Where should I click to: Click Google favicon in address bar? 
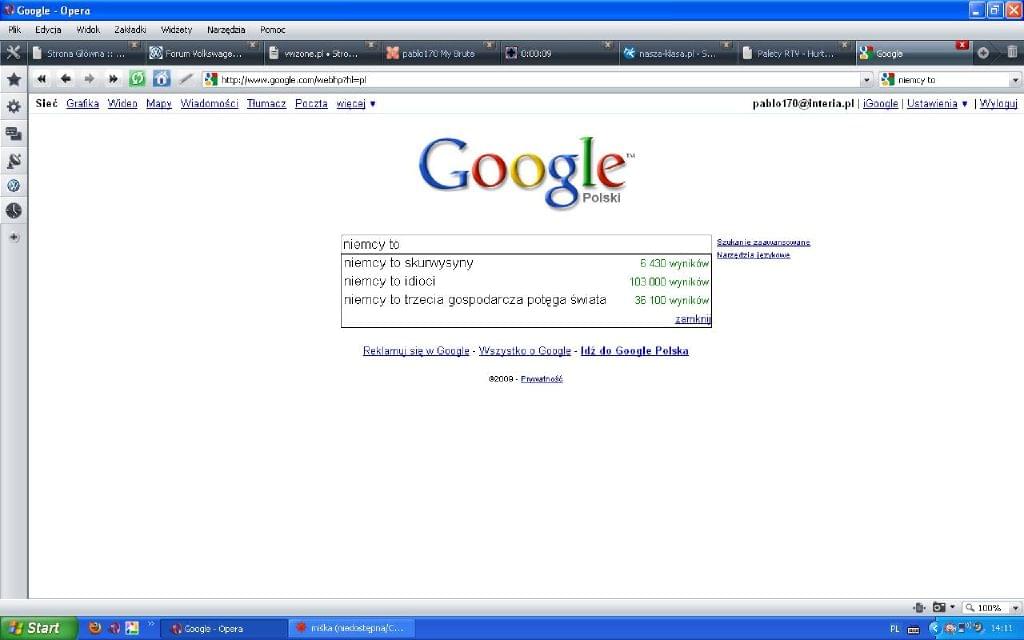pyautogui.click(x=210, y=80)
